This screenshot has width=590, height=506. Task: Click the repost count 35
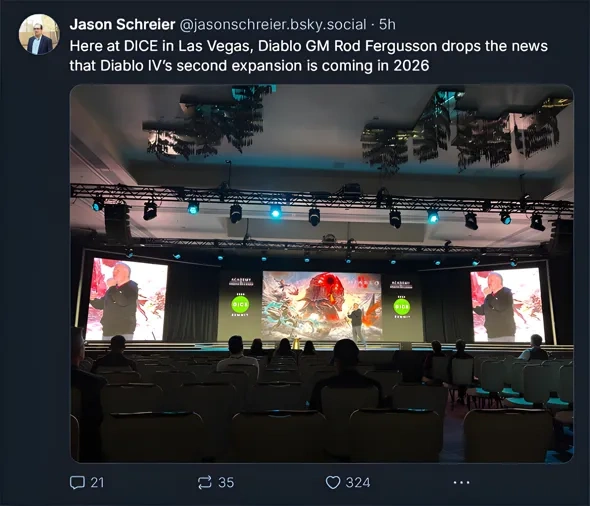tap(226, 482)
